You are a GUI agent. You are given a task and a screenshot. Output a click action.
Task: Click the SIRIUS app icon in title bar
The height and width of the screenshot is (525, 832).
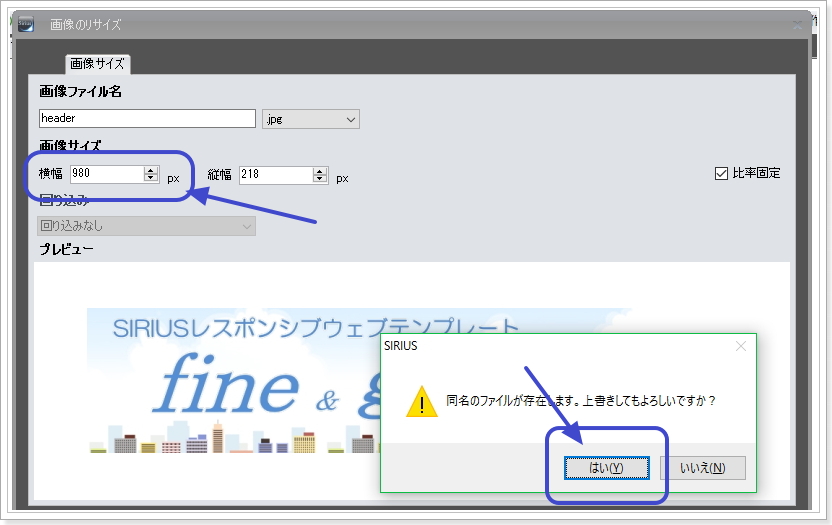coord(25,24)
